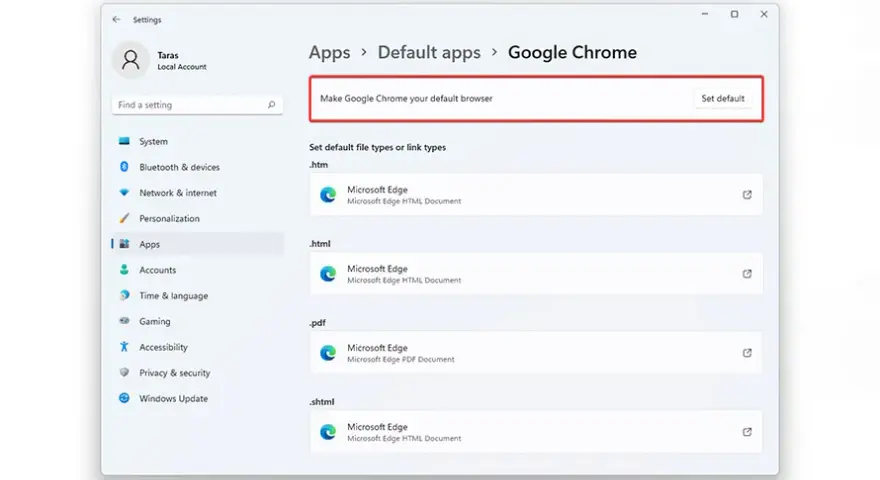
Task: Click 'Microsoft Edge PDF Document' text
Action: (401, 360)
